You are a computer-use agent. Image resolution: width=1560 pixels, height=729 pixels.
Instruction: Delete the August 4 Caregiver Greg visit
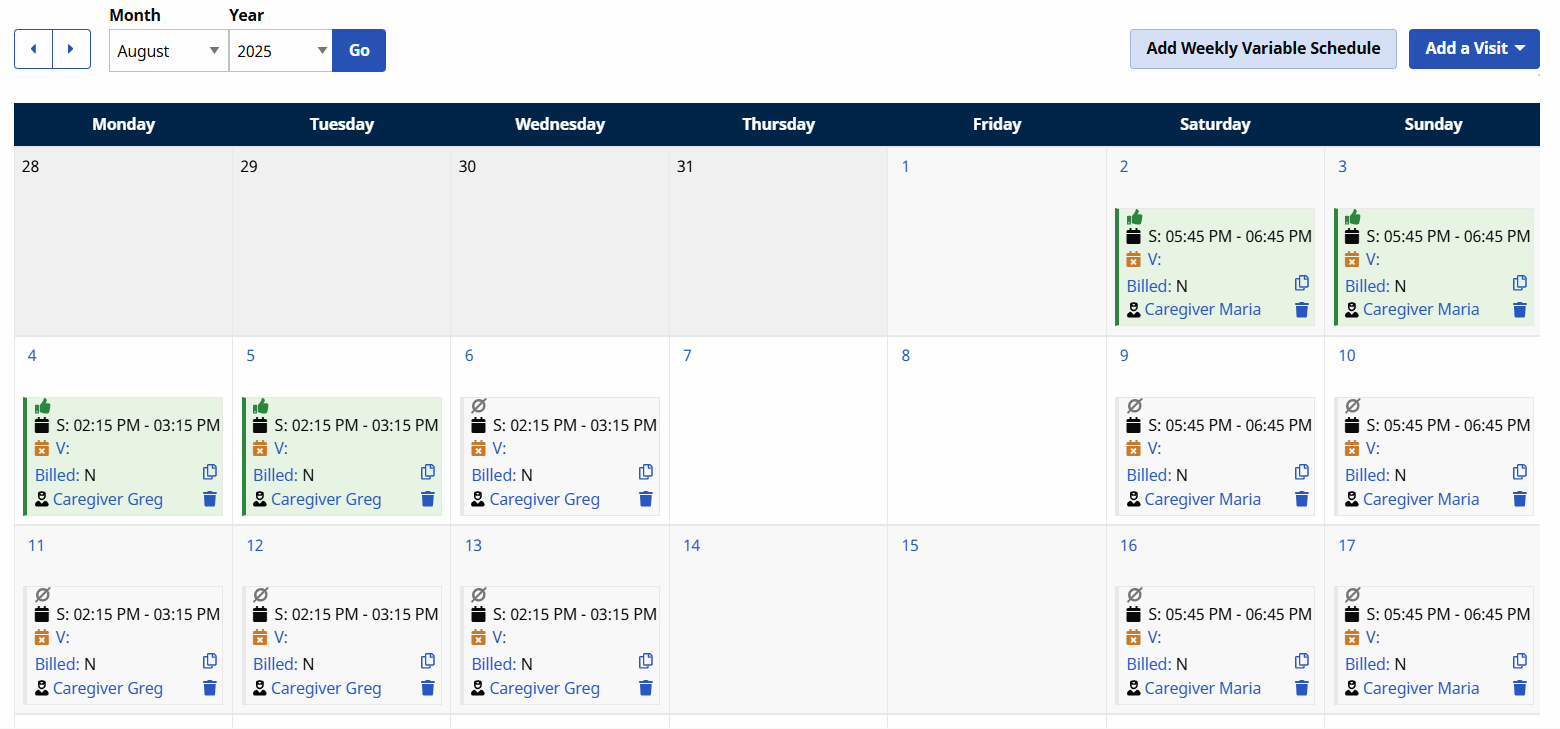210,499
